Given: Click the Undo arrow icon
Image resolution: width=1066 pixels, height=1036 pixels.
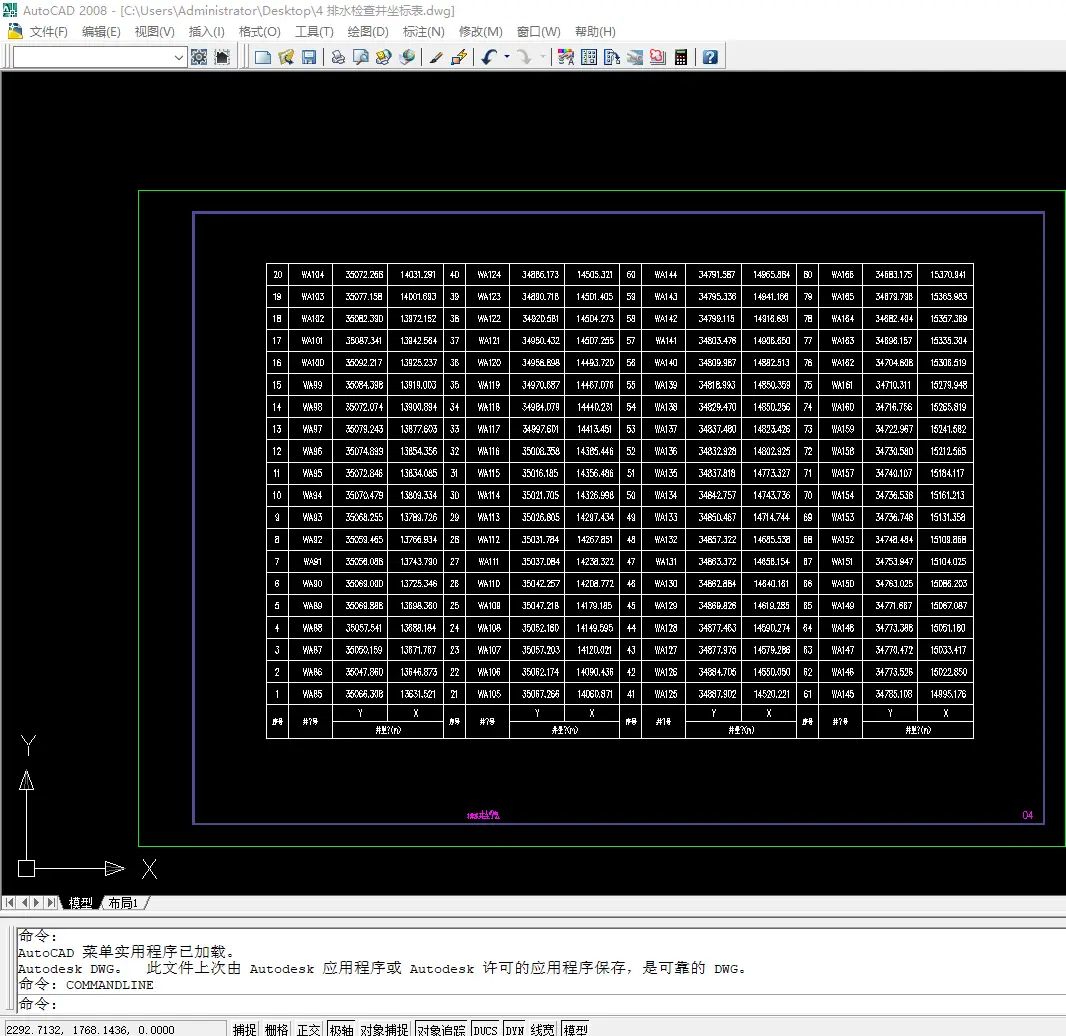Looking at the screenshot, I should (x=488, y=57).
